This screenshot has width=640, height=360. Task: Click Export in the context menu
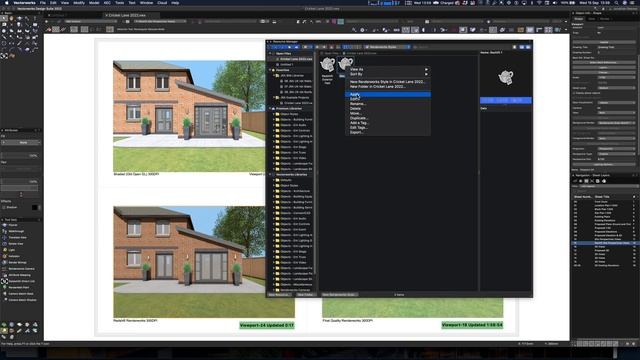[x=388, y=132]
